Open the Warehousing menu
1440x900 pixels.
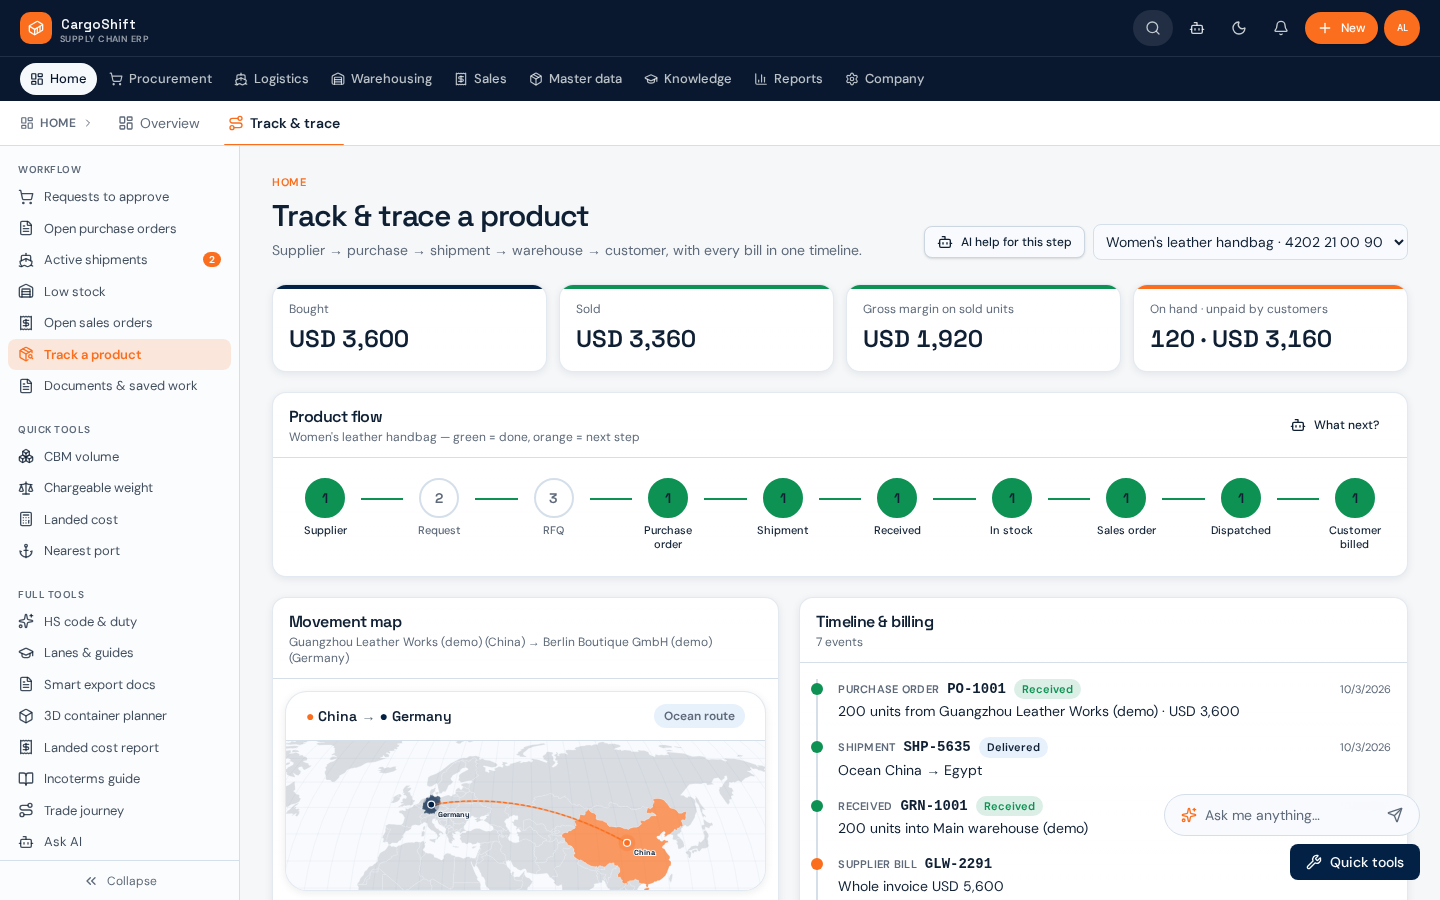[x=381, y=79]
